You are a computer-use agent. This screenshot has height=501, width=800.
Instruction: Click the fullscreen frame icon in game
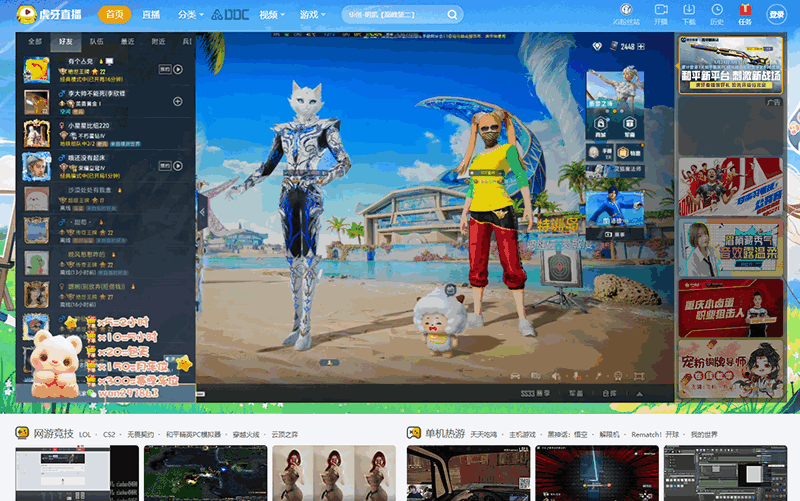point(639,376)
